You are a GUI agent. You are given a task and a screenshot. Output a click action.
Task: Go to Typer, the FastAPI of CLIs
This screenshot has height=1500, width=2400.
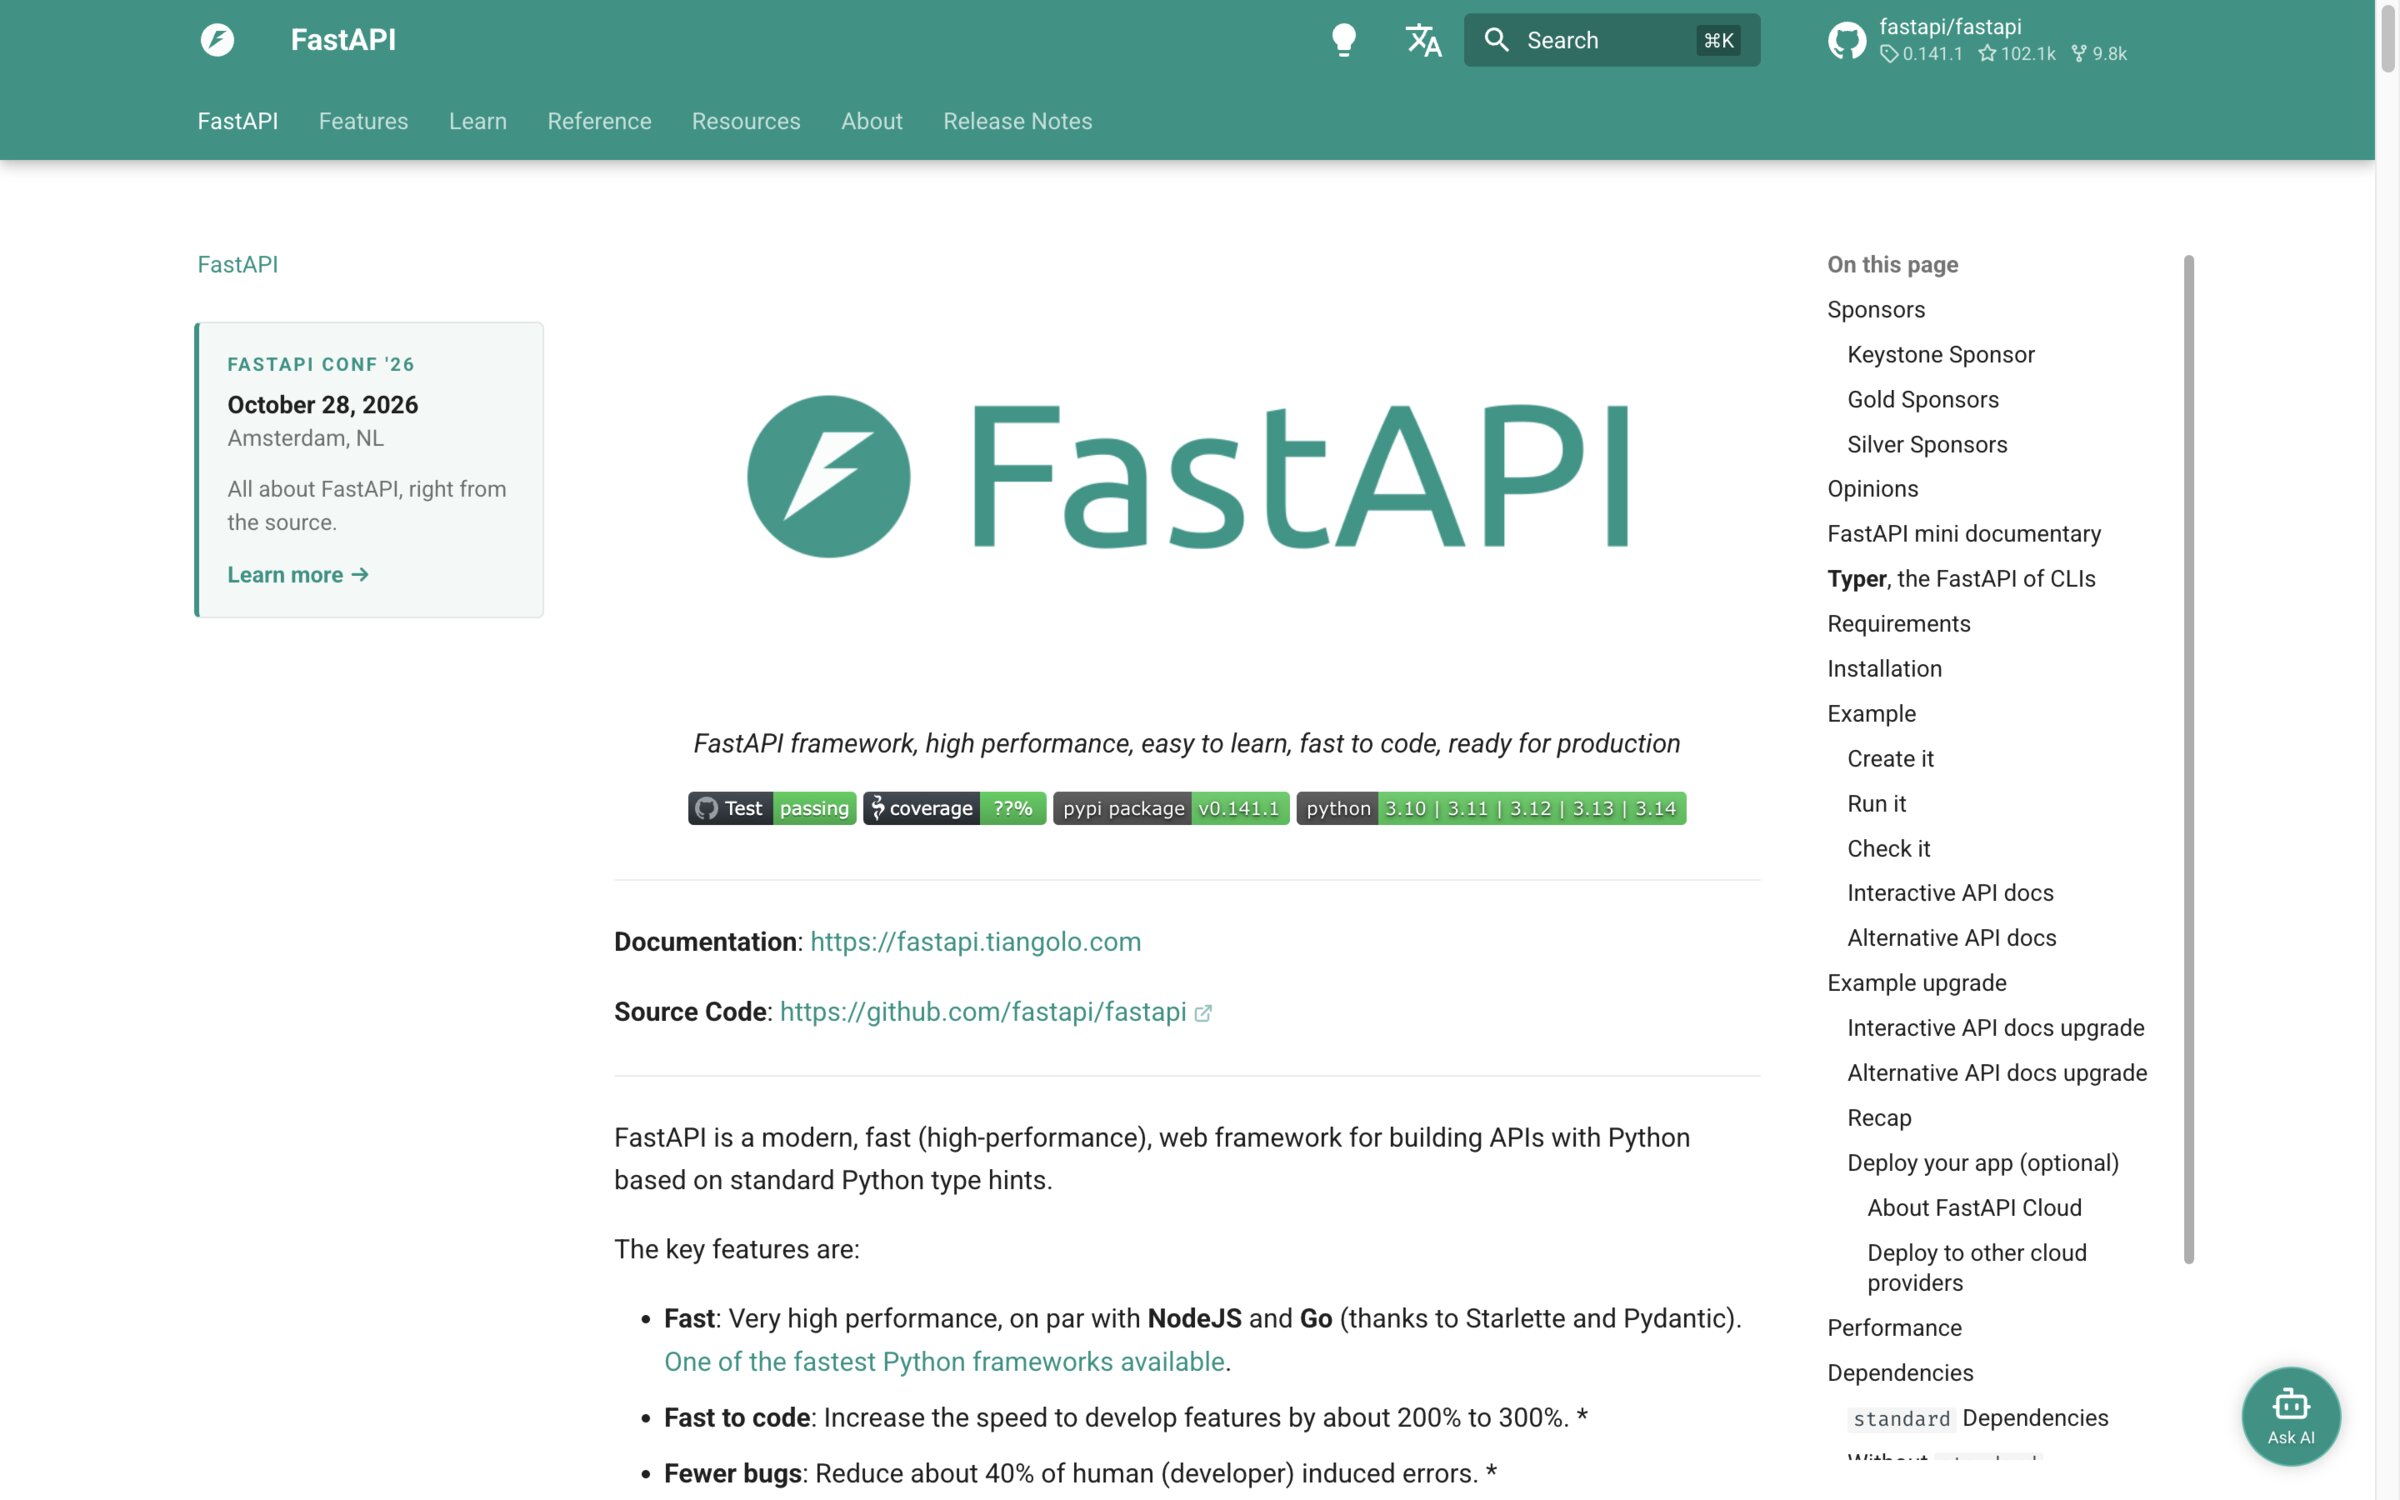1960,579
